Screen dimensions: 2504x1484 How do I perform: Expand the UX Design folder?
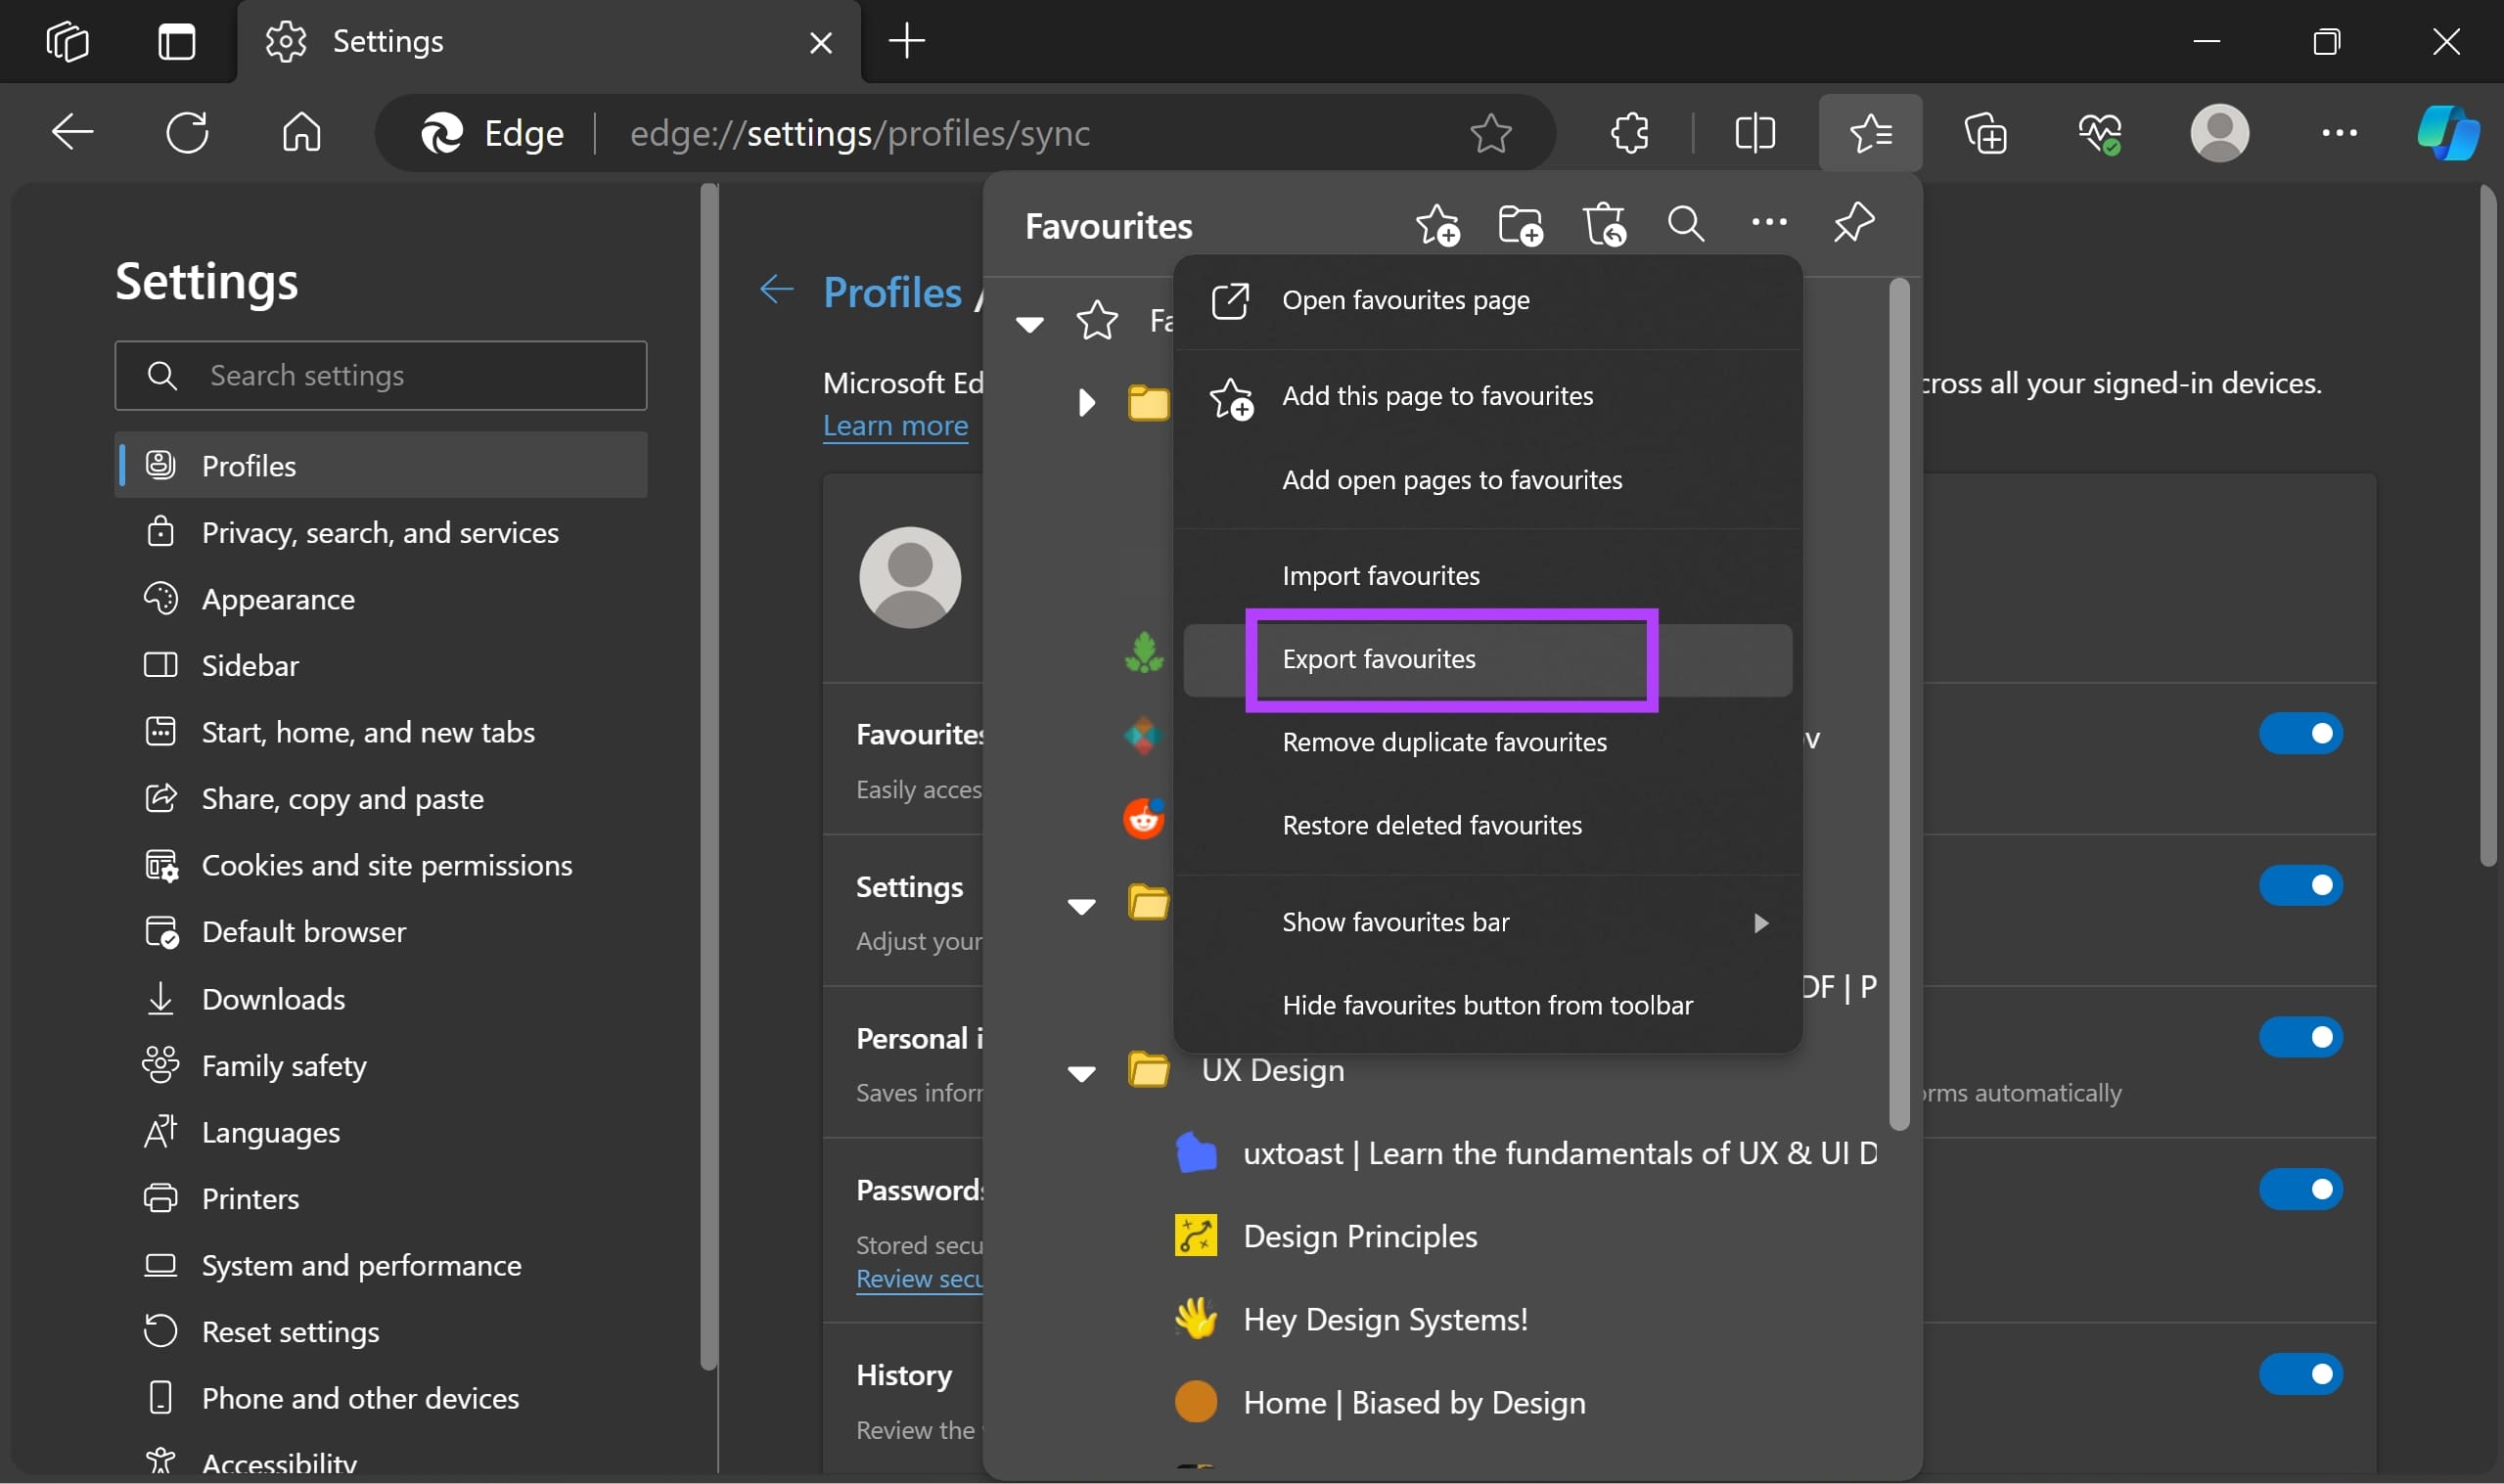(x=1080, y=1072)
